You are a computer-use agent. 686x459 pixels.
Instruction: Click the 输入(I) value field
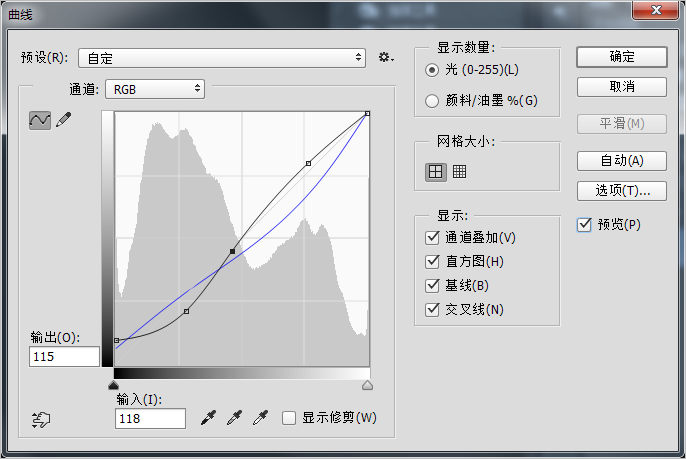pos(150,419)
